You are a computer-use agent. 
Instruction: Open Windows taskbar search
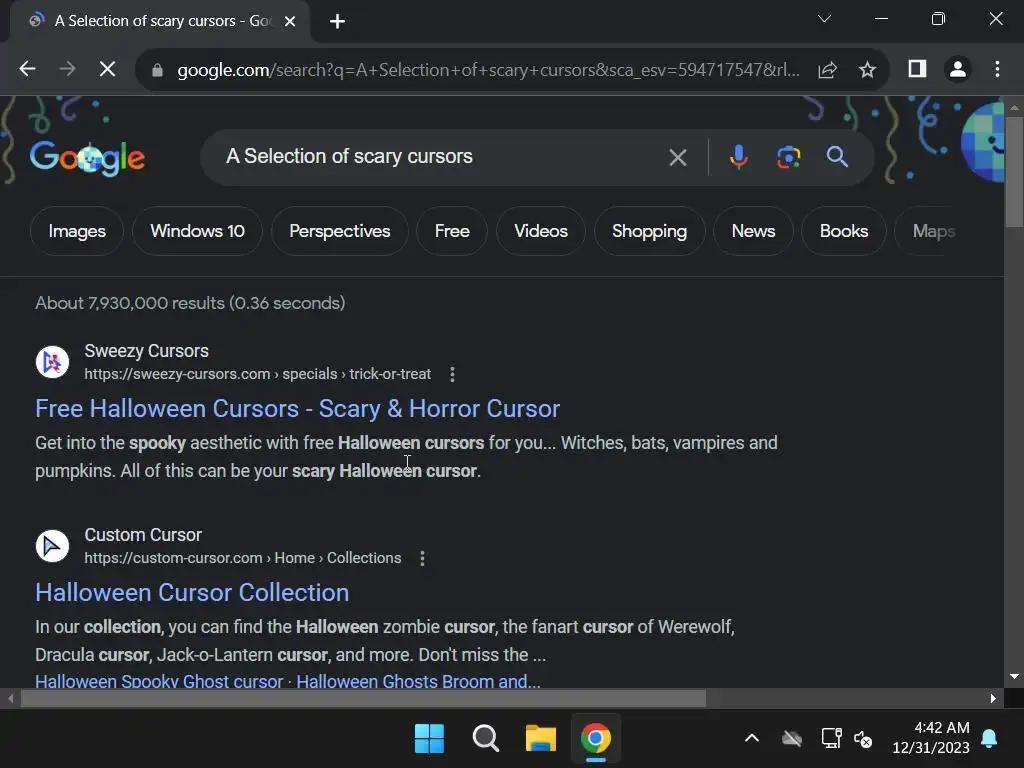pyautogui.click(x=485, y=739)
